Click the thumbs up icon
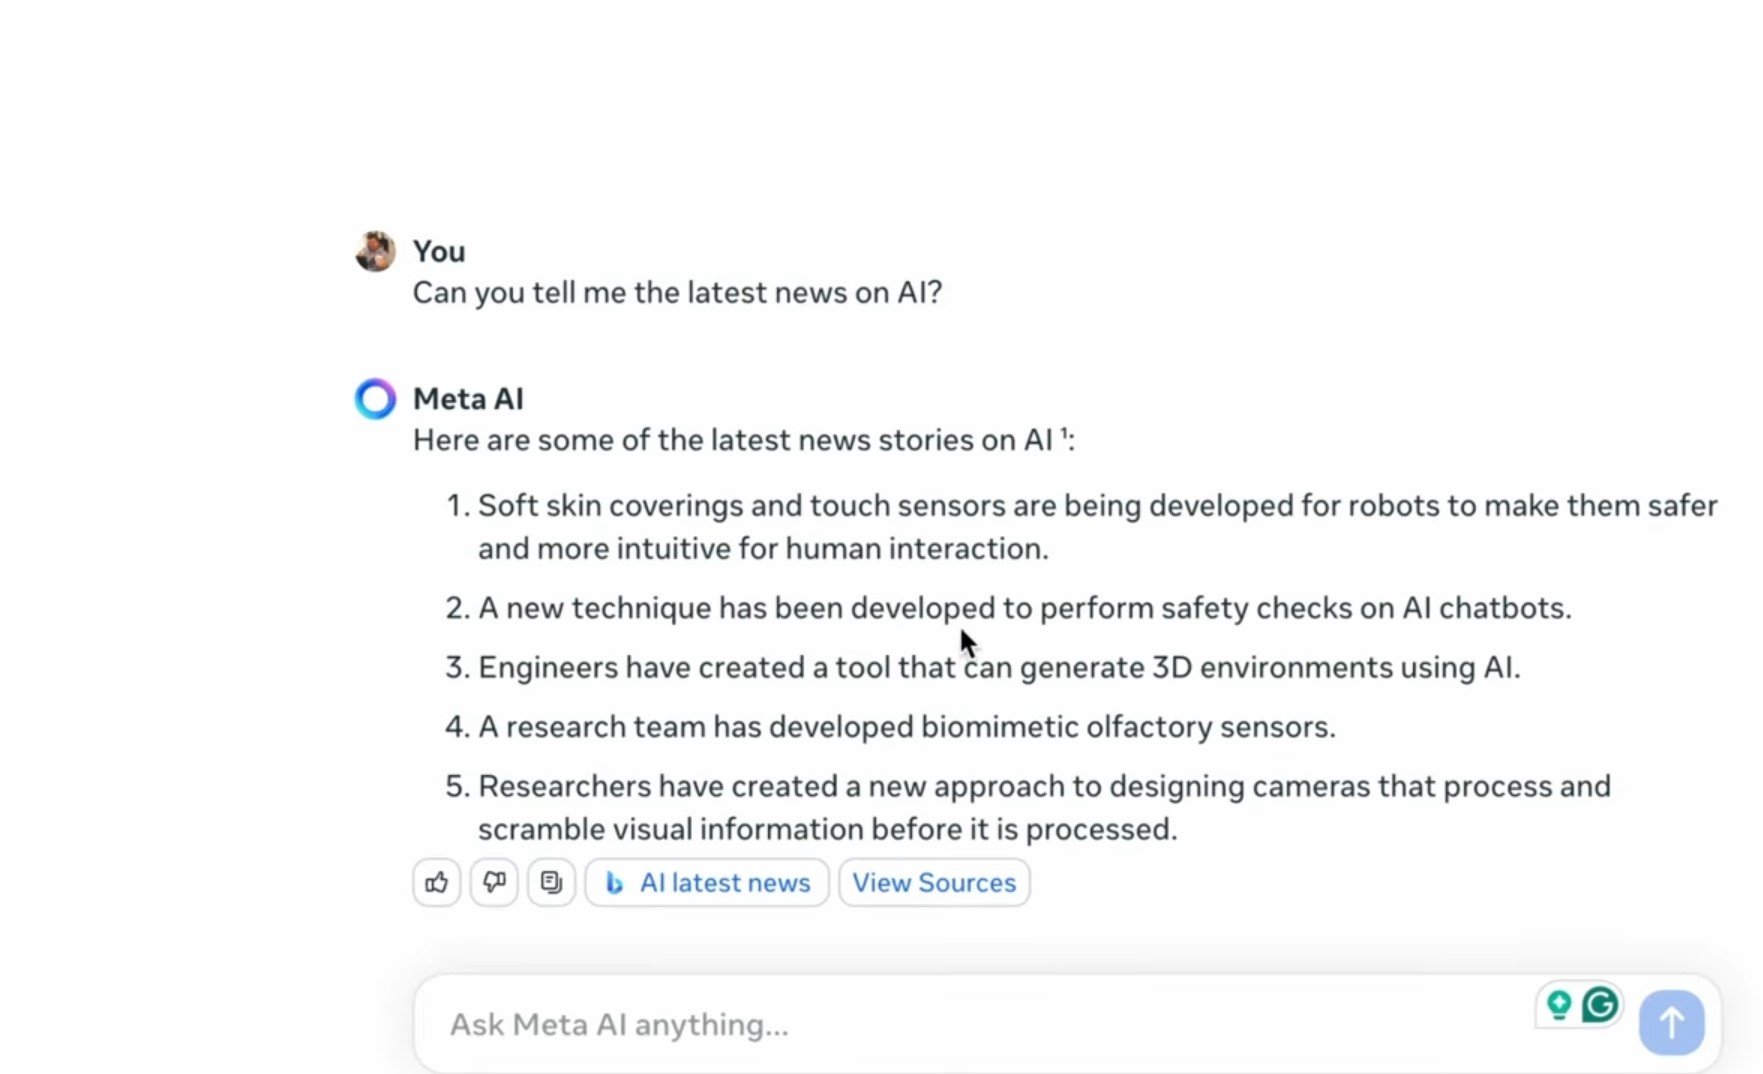The width and height of the screenshot is (1763, 1074). click(437, 882)
